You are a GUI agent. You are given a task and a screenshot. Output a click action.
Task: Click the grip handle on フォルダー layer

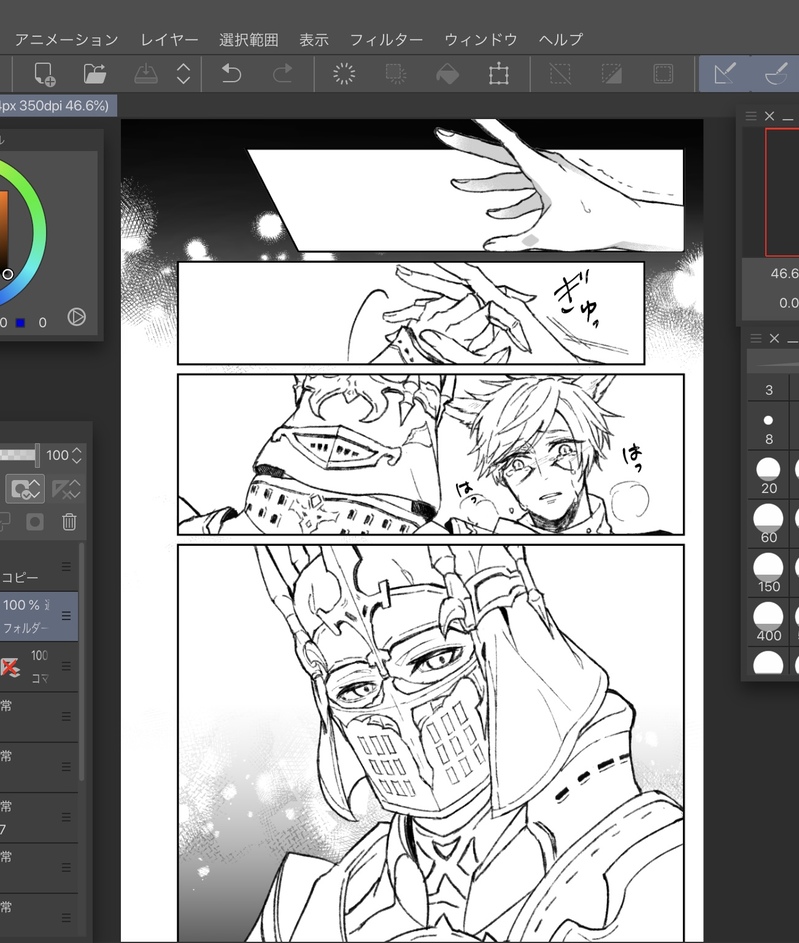(66, 616)
